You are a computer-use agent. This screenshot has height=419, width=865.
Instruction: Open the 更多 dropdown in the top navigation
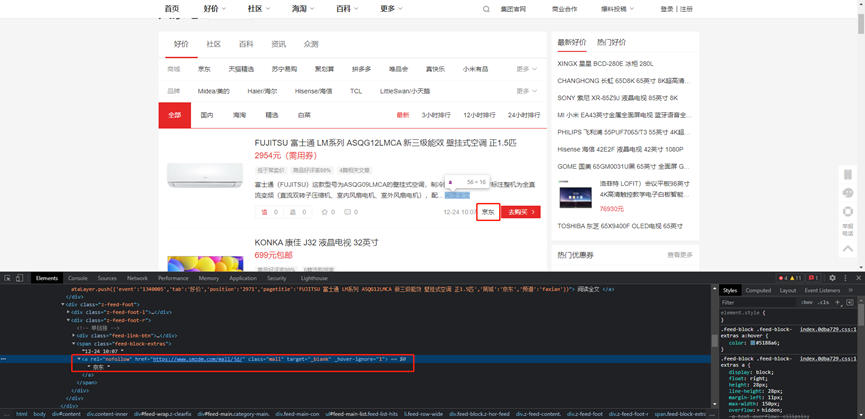click(391, 9)
